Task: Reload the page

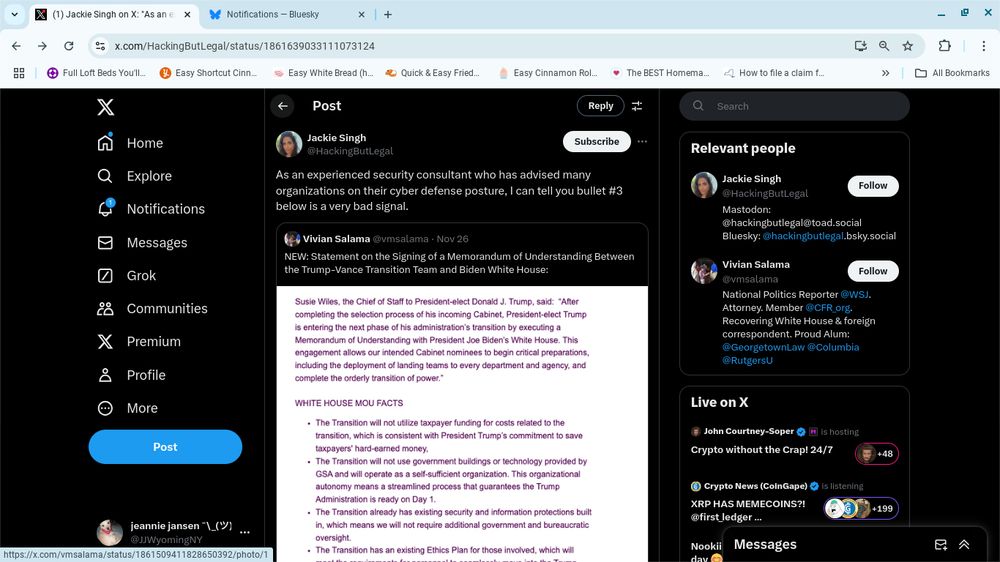Action: (69, 46)
